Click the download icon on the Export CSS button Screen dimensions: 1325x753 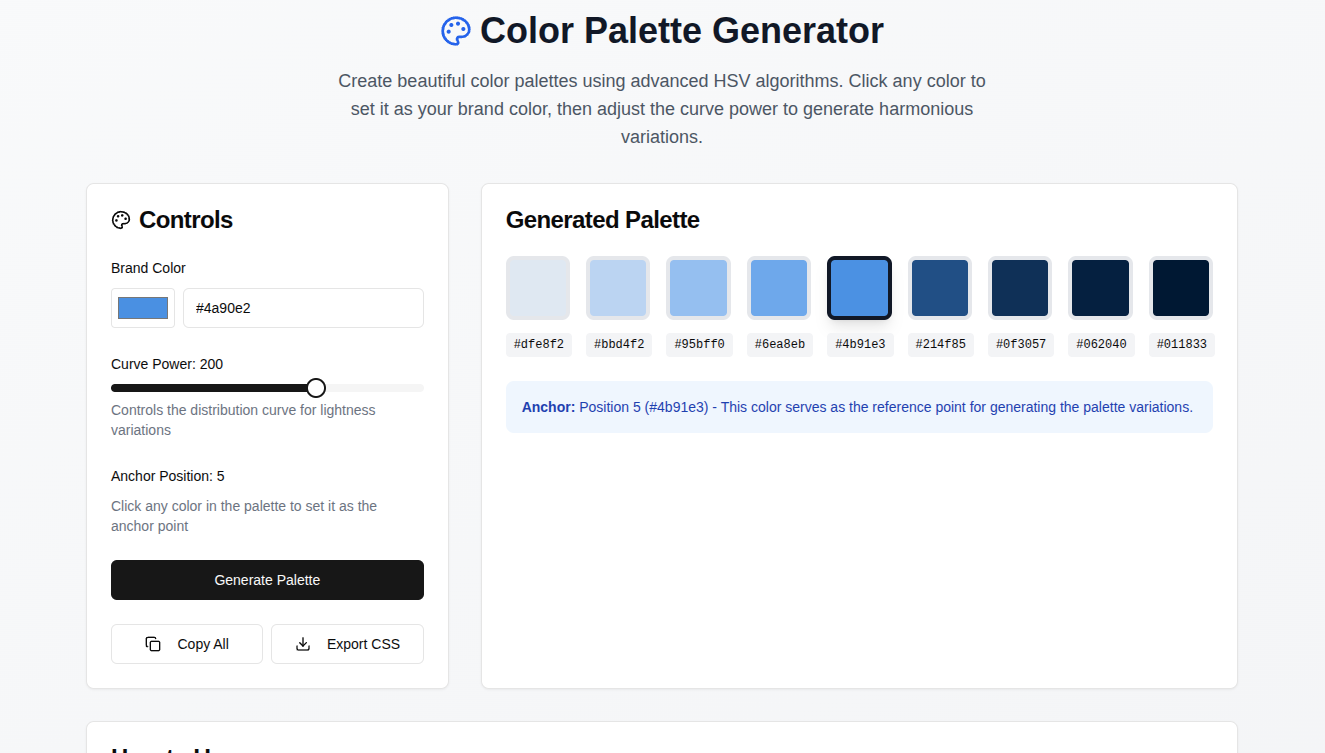(x=302, y=644)
